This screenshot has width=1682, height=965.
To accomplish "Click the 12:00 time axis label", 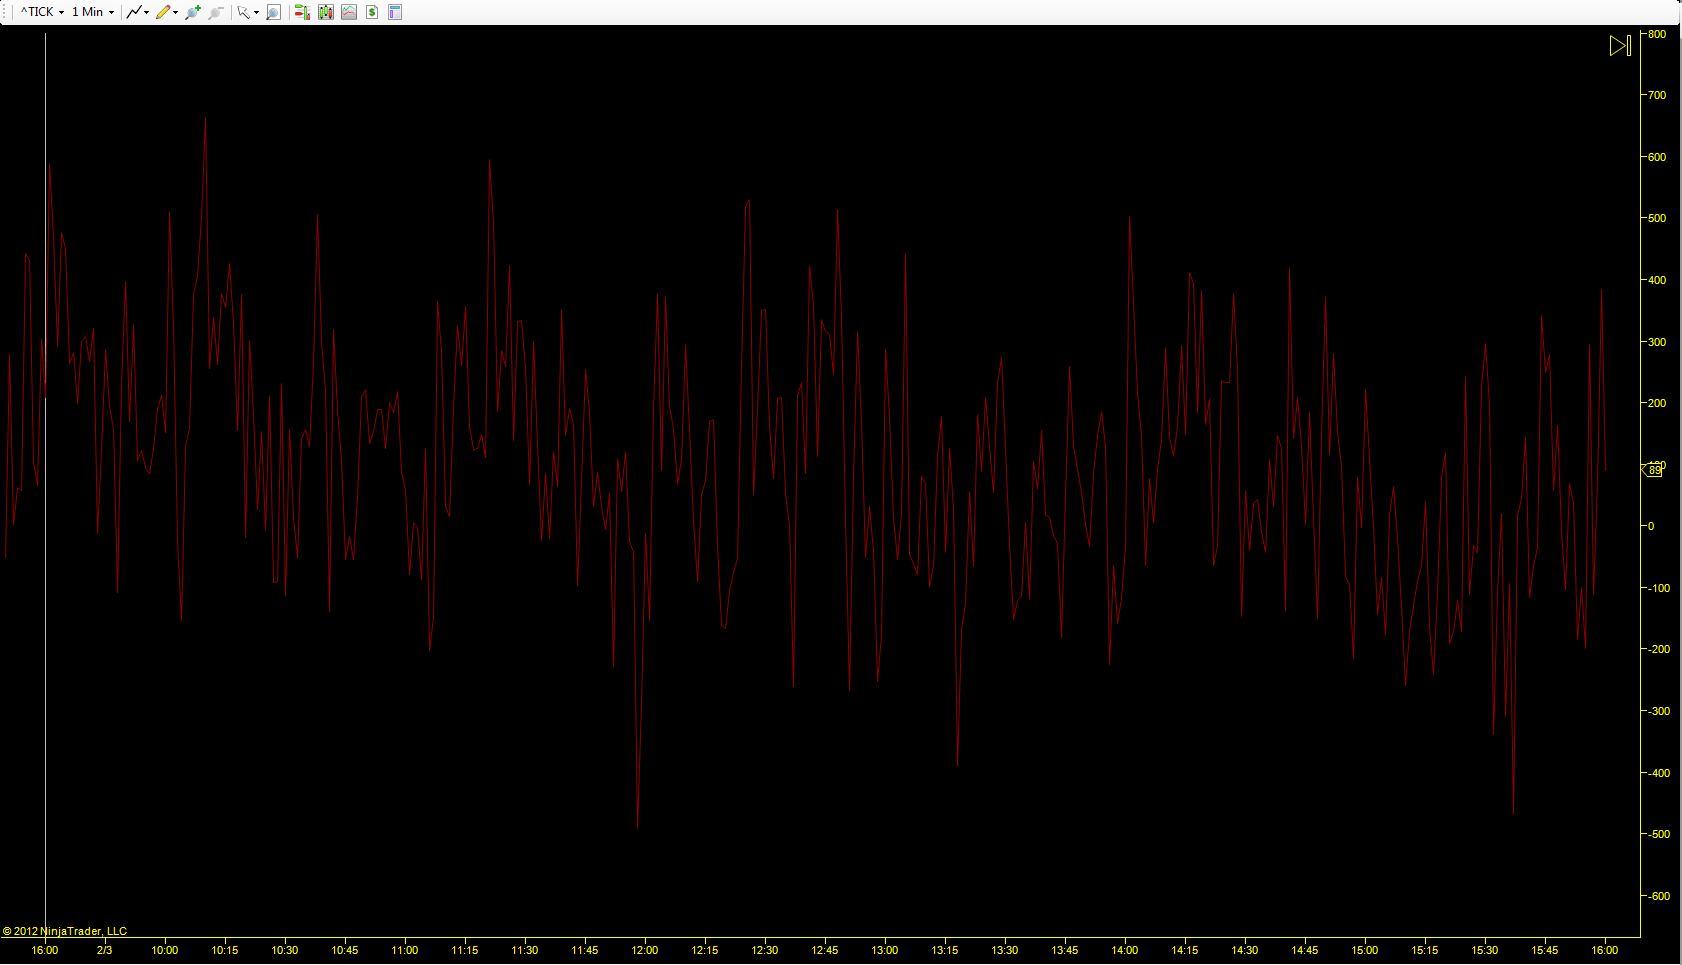I will pyautogui.click(x=645, y=950).
